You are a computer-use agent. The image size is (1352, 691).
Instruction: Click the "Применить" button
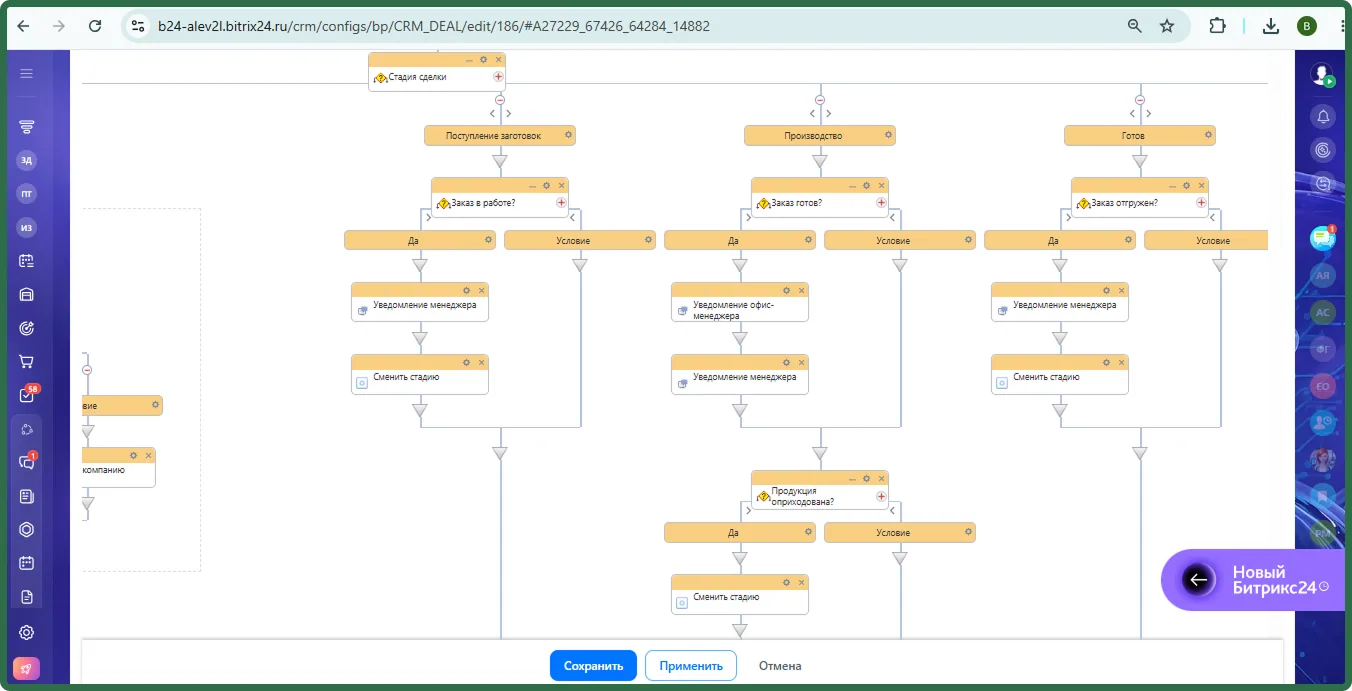tap(691, 666)
